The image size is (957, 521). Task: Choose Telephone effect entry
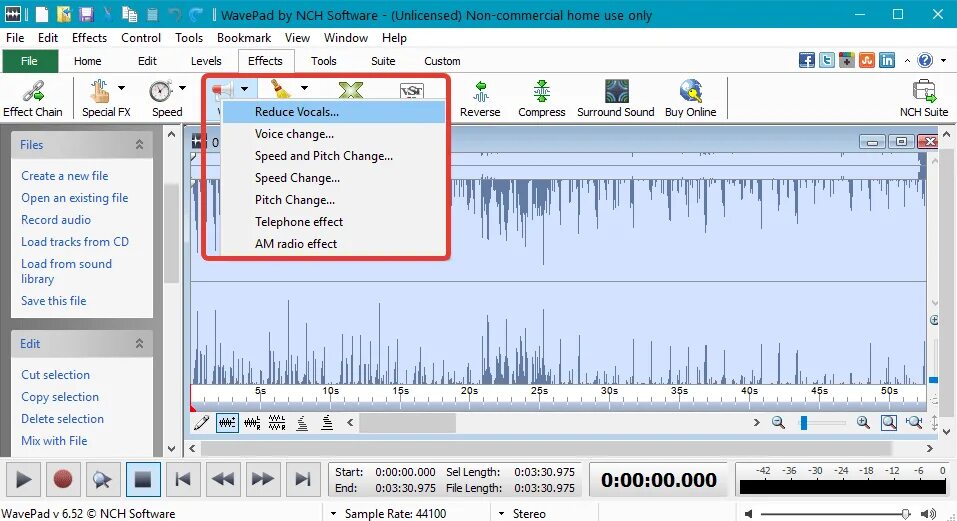334,221
